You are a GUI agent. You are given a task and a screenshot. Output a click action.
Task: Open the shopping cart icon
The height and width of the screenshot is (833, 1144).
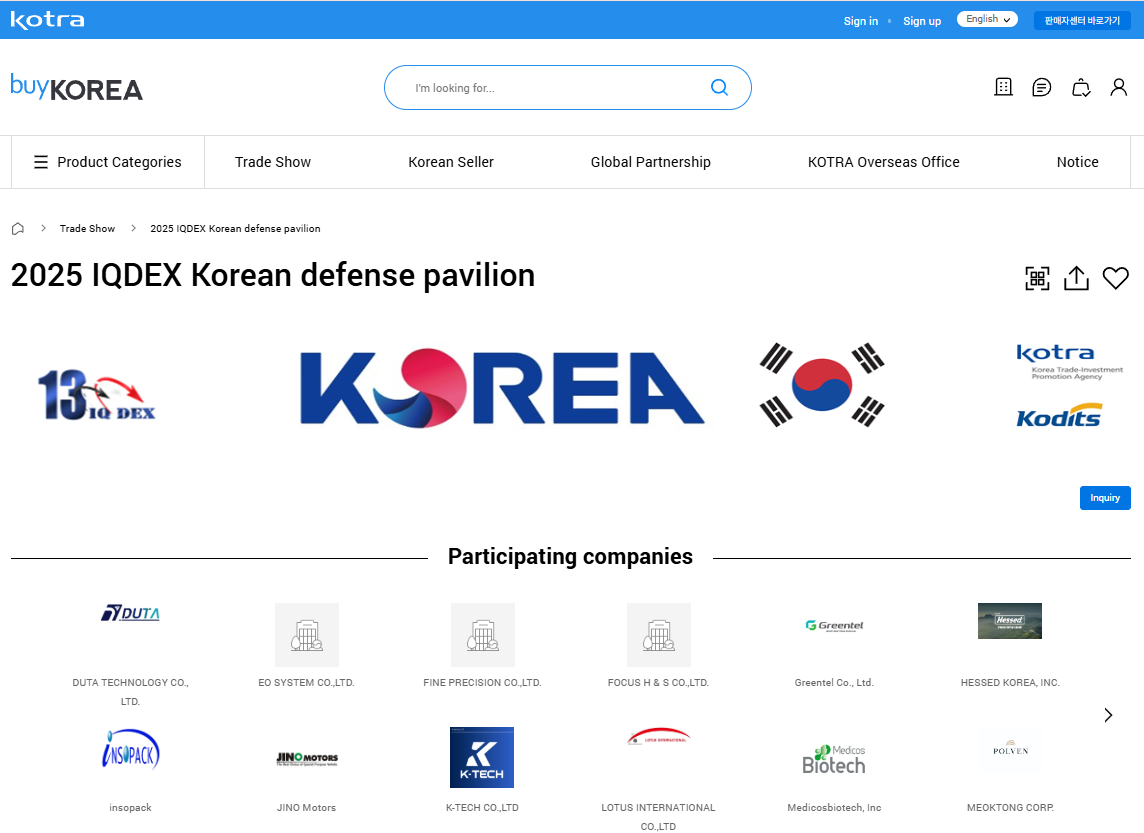(1081, 88)
